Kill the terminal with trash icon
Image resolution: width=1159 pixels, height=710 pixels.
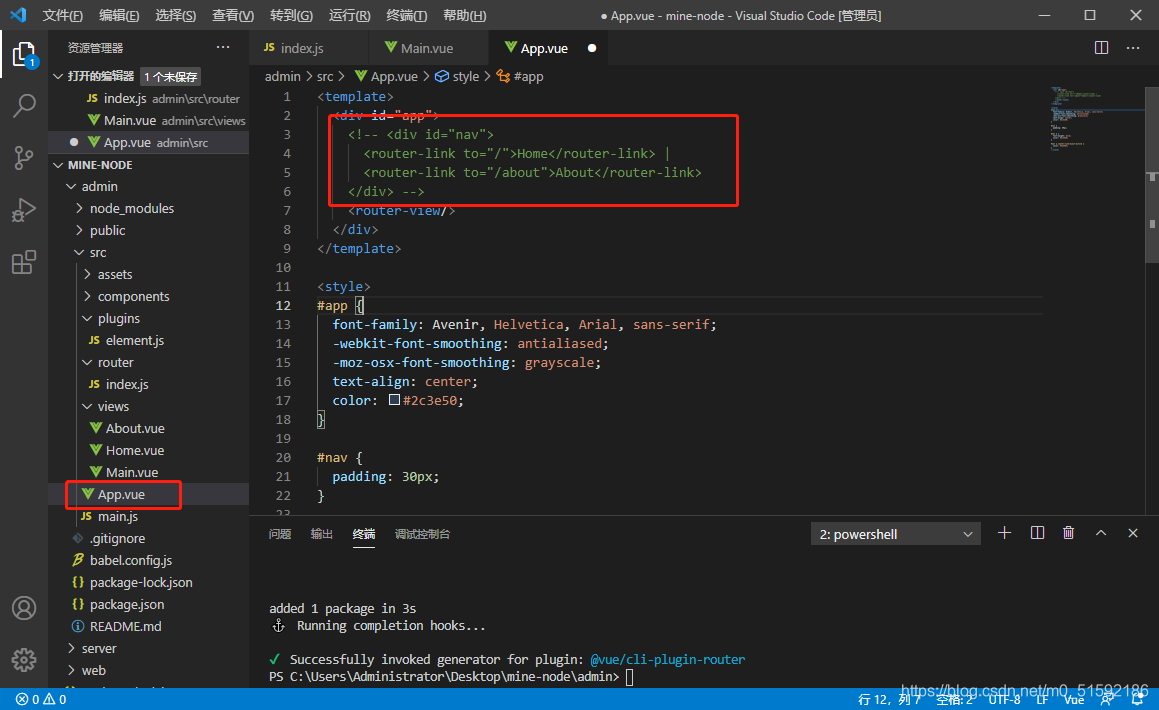(x=1068, y=534)
